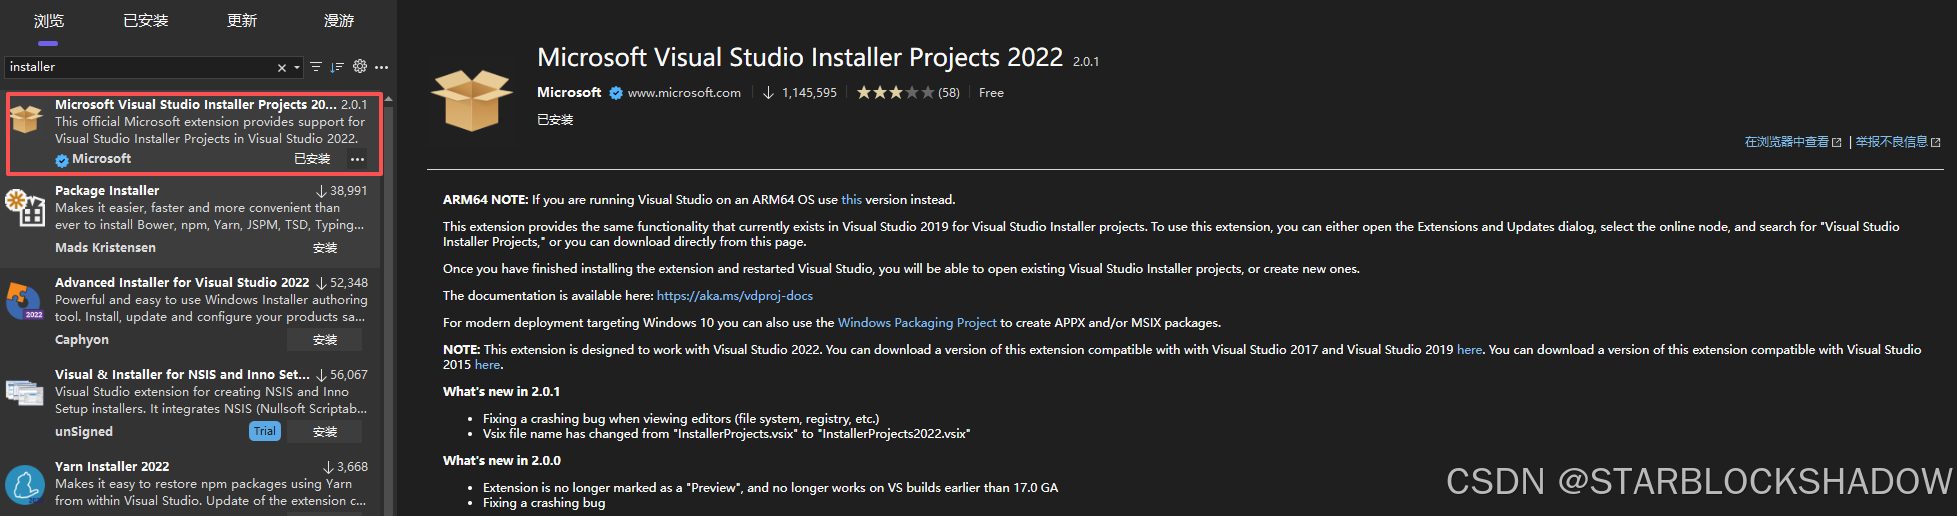Screen dimensions: 1957x516
Task: Clear the installer search text
Action: 282,68
